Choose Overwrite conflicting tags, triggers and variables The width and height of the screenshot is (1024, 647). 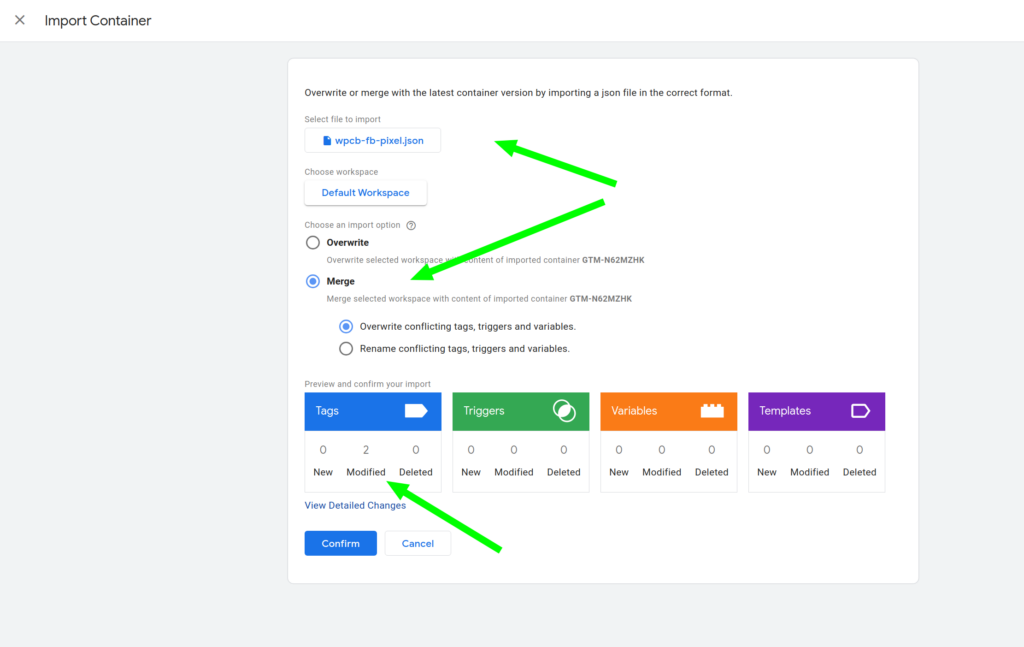(346, 326)
